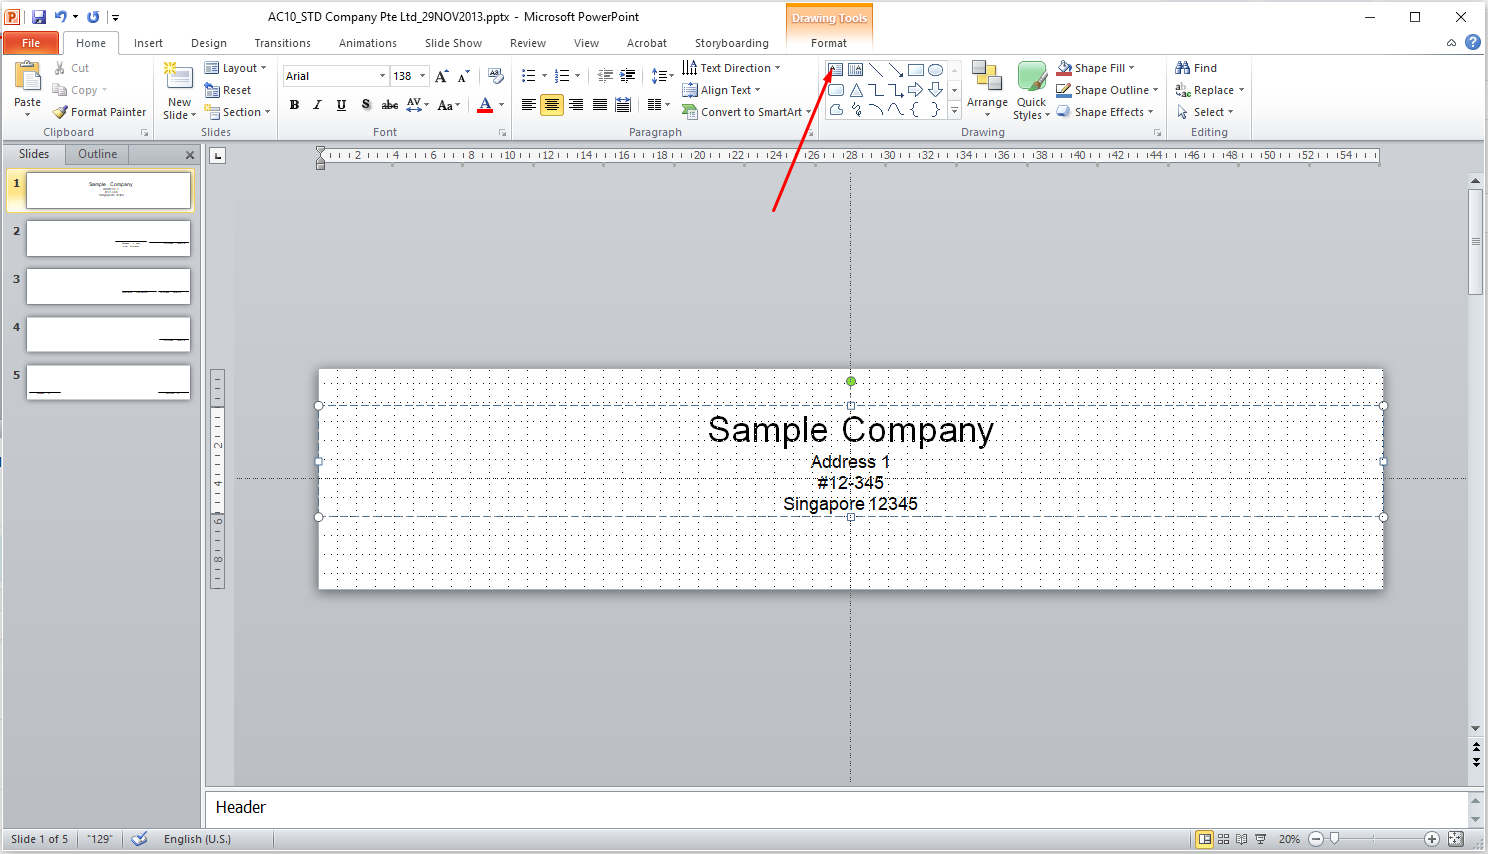
Task: Toggle Italic formatting
Action: click(318, 105)
